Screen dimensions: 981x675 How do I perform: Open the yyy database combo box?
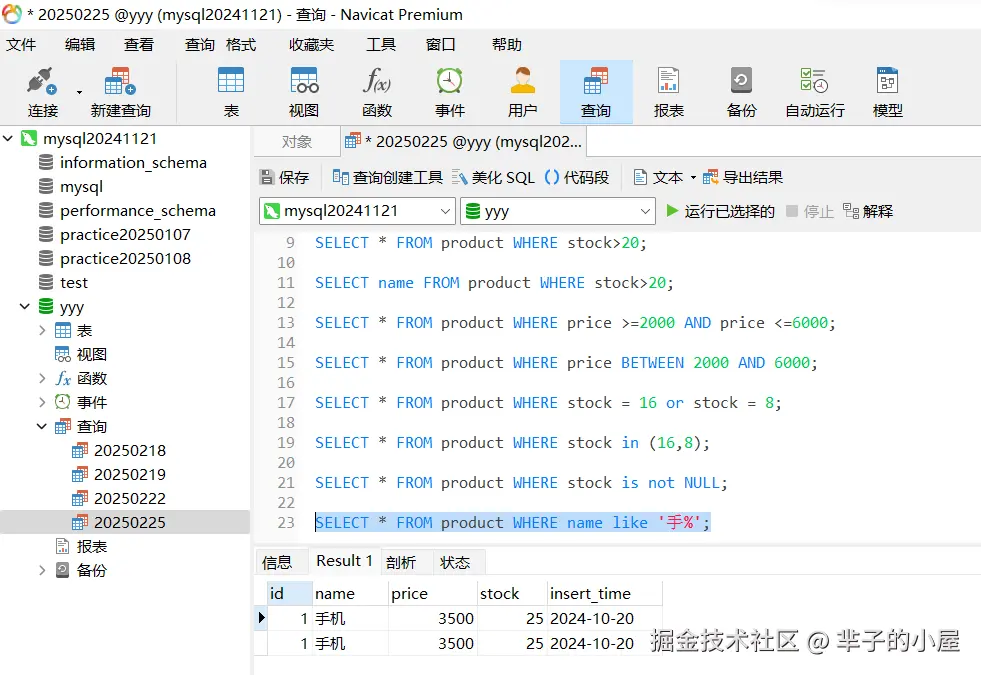pyautogui.click(x=557, y=211)
